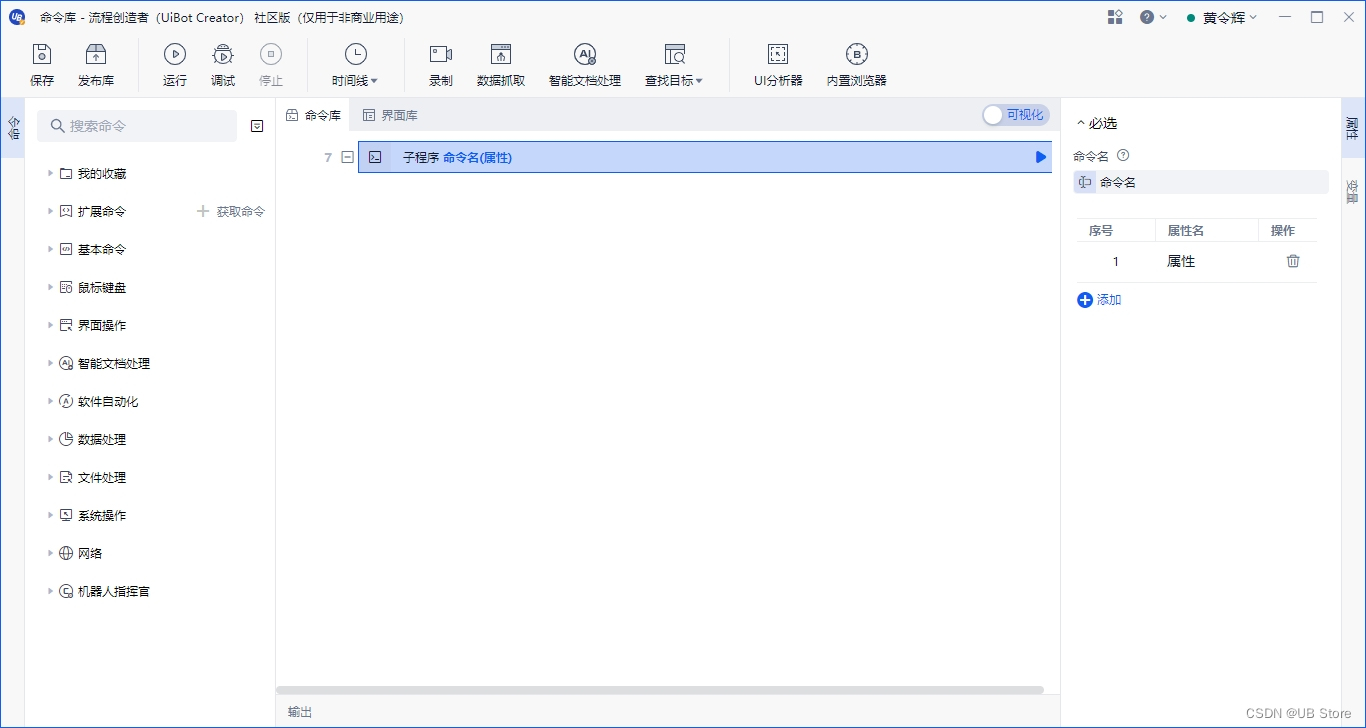Open the Find Target (查找目标) dropdown
Viewport: 1366px width, 728px height.
pyautogui.click(x=674, y=65)
